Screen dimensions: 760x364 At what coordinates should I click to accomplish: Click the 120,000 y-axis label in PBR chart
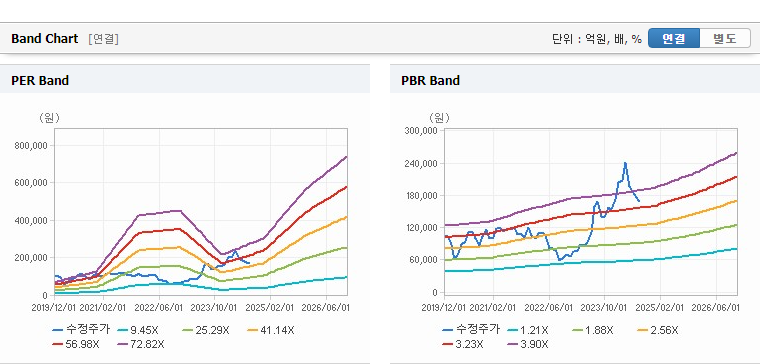point(422,228)
